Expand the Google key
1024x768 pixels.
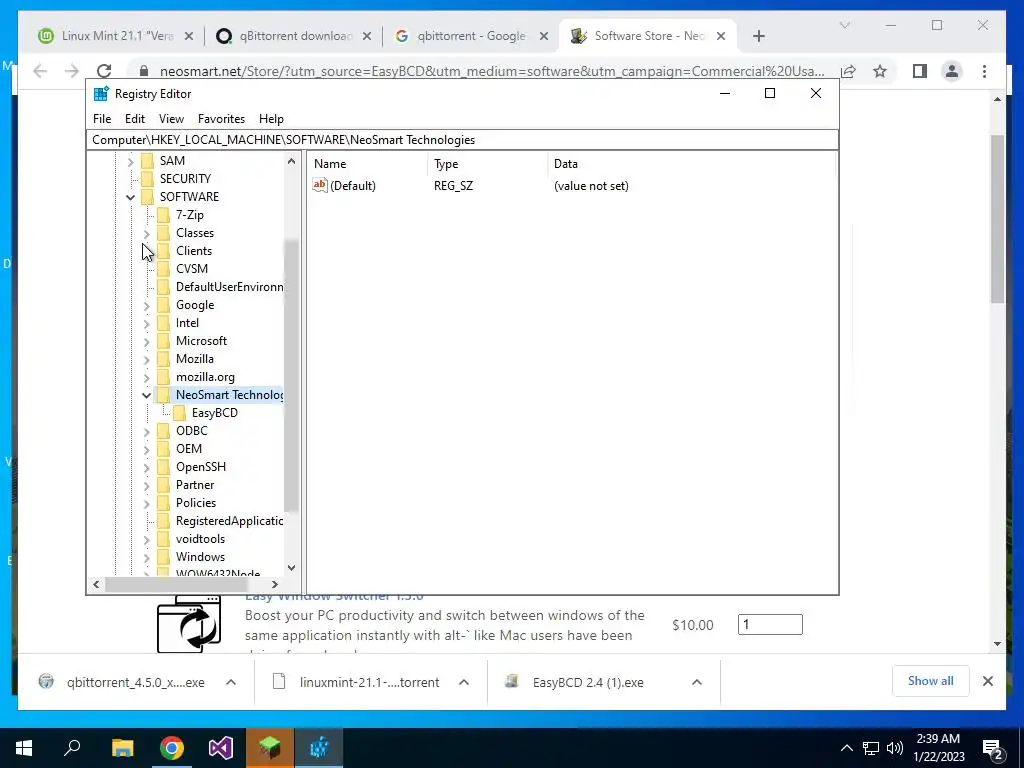coord(146,305)
